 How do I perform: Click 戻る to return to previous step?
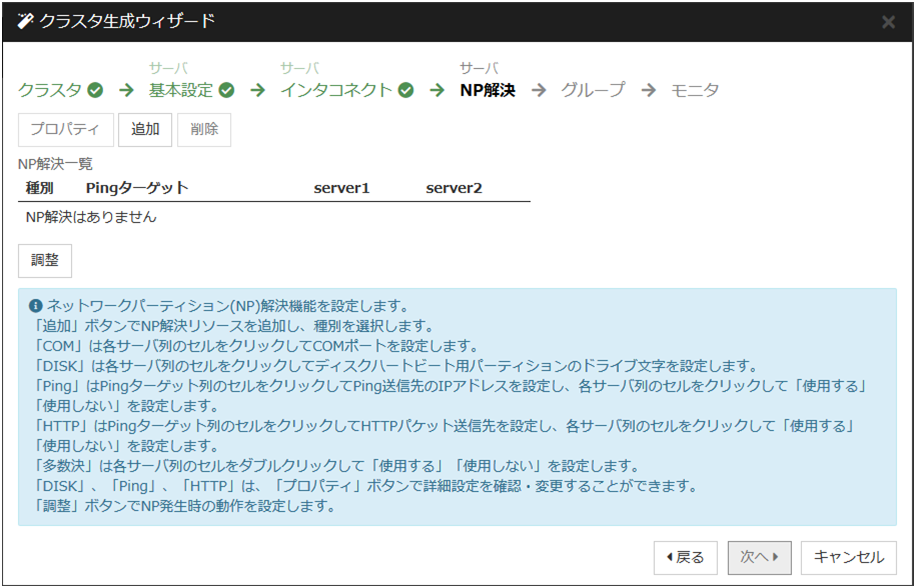coord(685,557)
